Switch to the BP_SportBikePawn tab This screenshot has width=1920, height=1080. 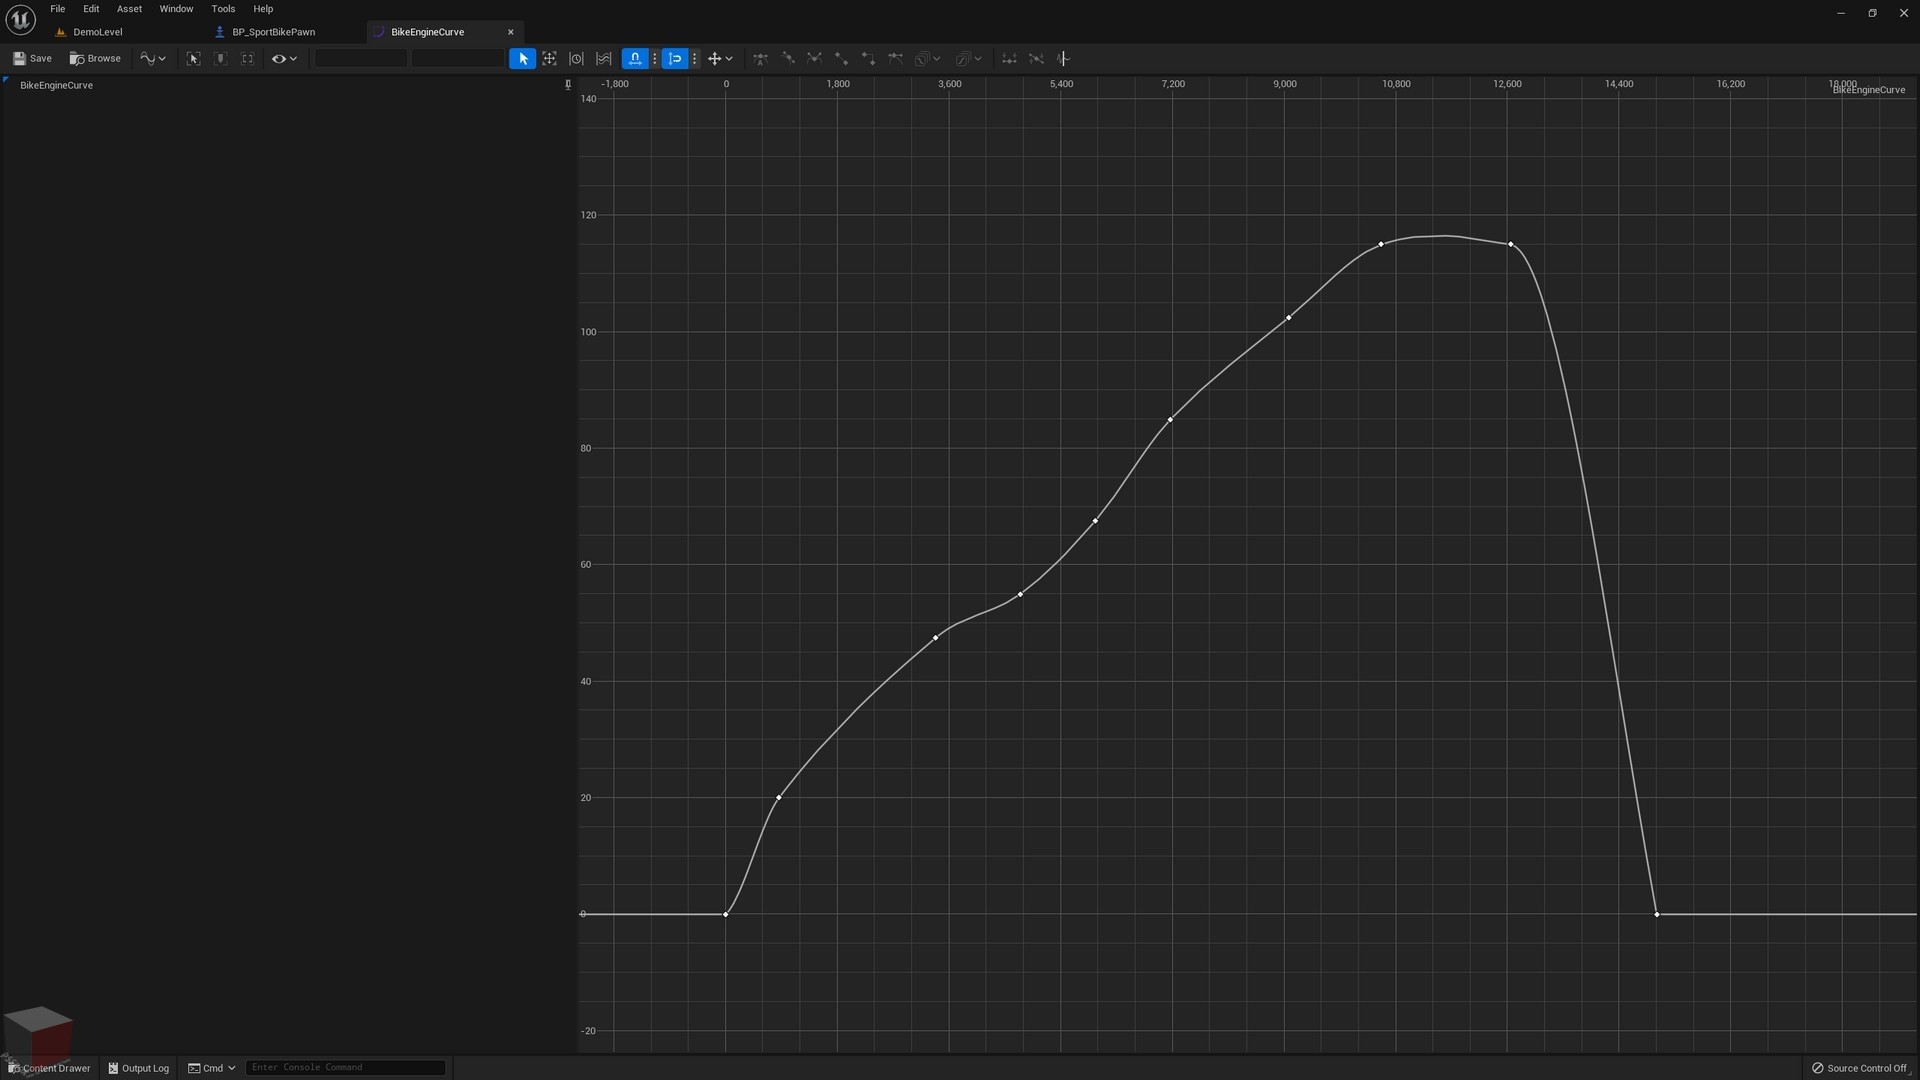tap(273, 32)
